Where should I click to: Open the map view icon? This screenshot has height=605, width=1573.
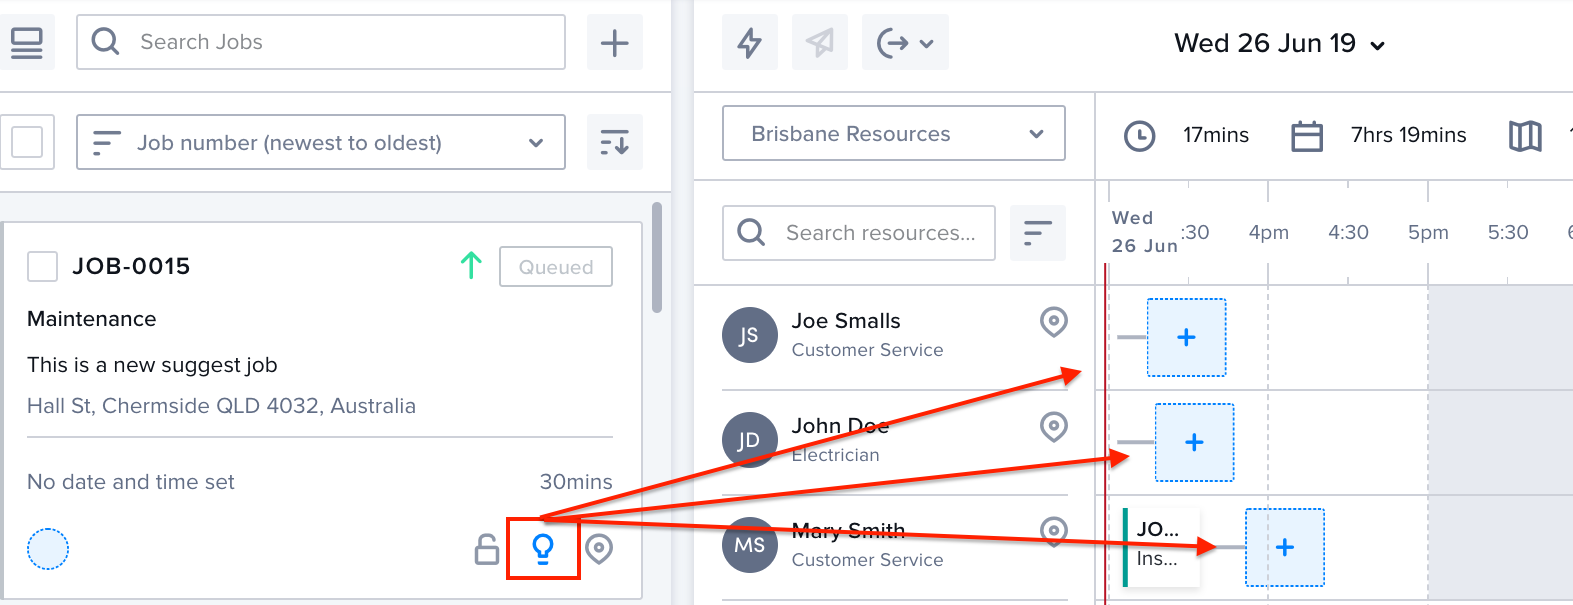[x=1525, y=136]
